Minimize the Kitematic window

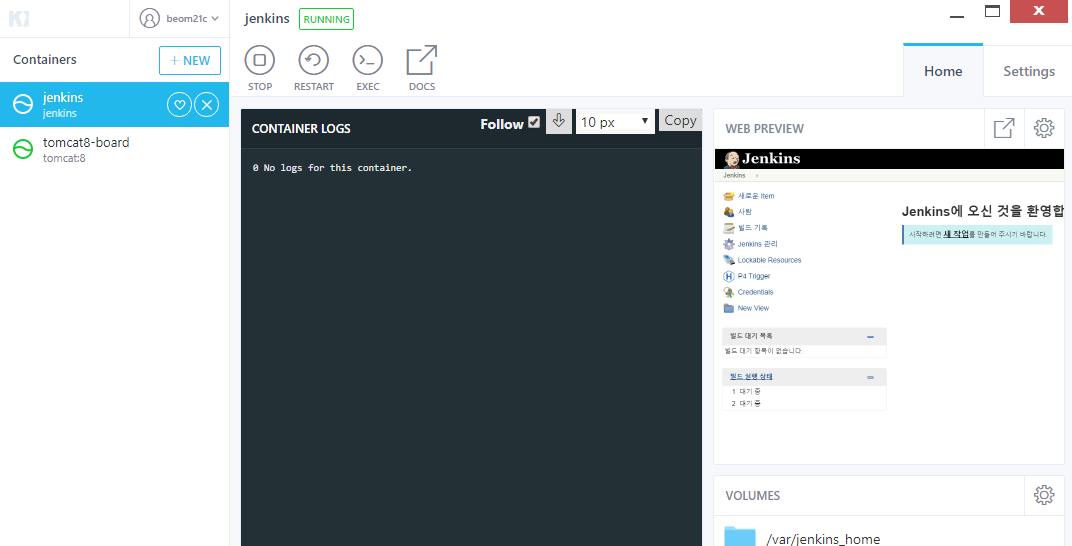coord(957,14)
